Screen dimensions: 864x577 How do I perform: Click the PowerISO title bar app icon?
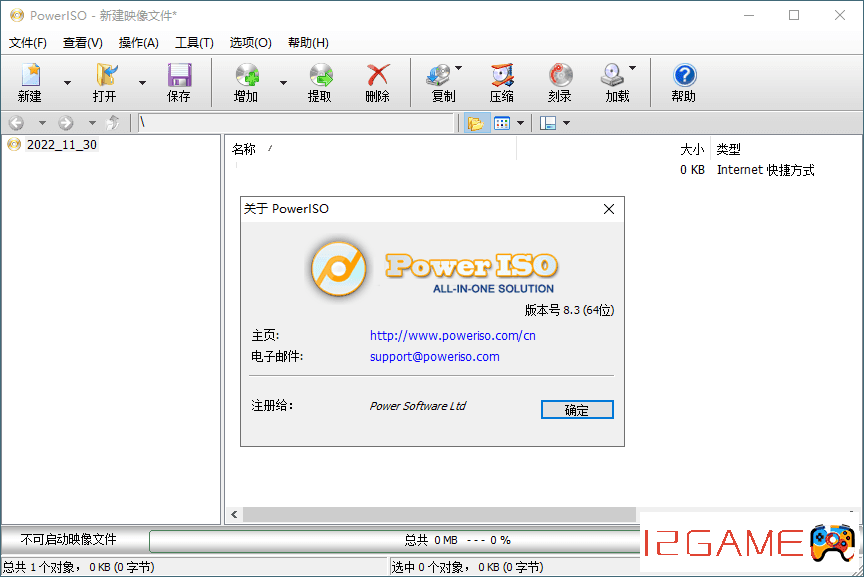click(17, 15)
